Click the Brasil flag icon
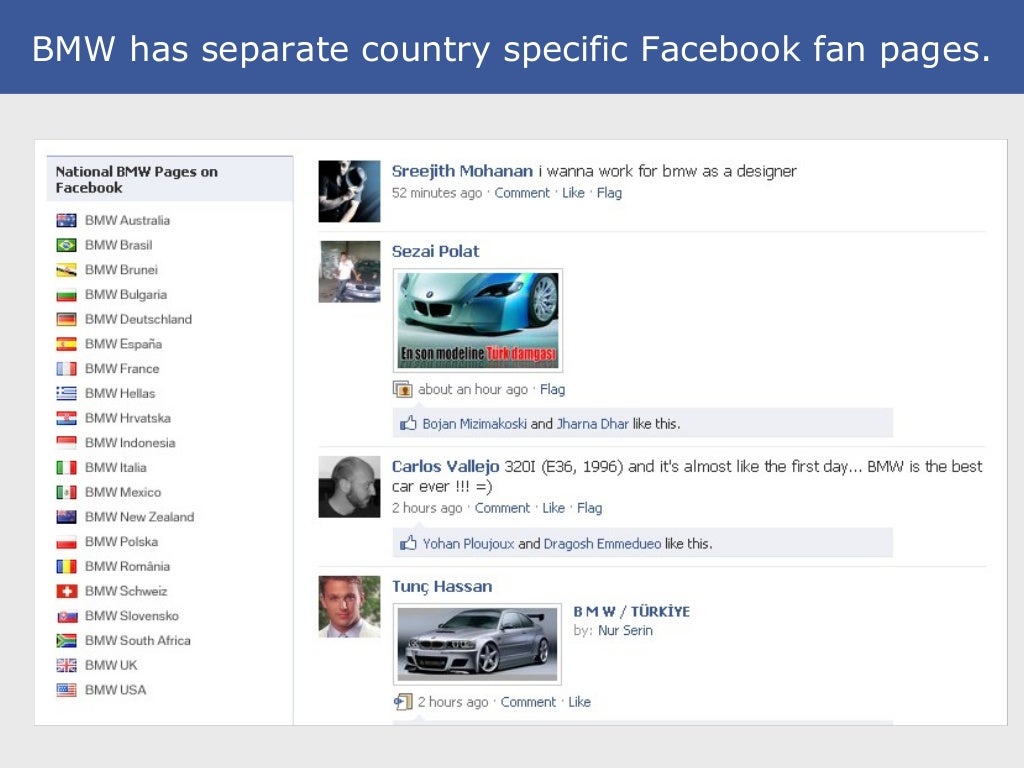 (66, 245)
